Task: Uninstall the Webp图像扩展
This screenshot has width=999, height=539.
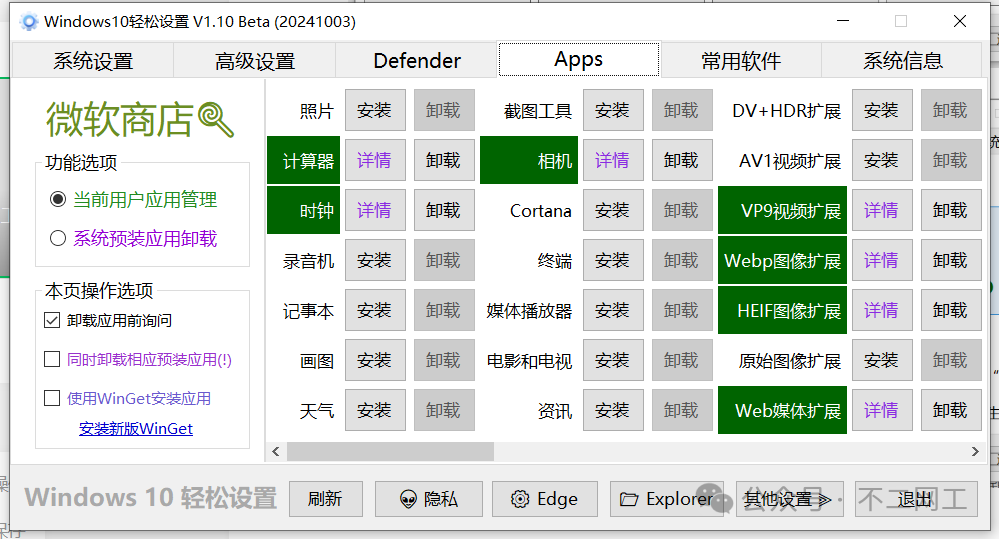Action: coord(951,260)
